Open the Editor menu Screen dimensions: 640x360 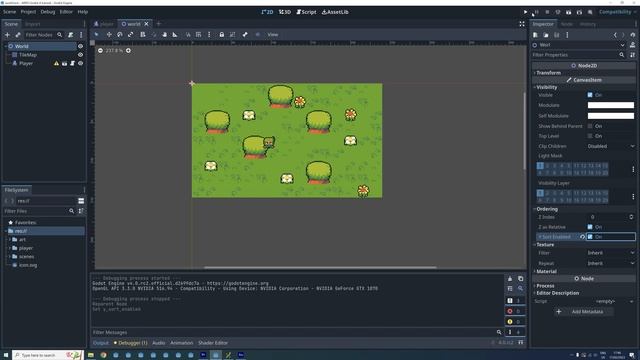coord(66,12)
